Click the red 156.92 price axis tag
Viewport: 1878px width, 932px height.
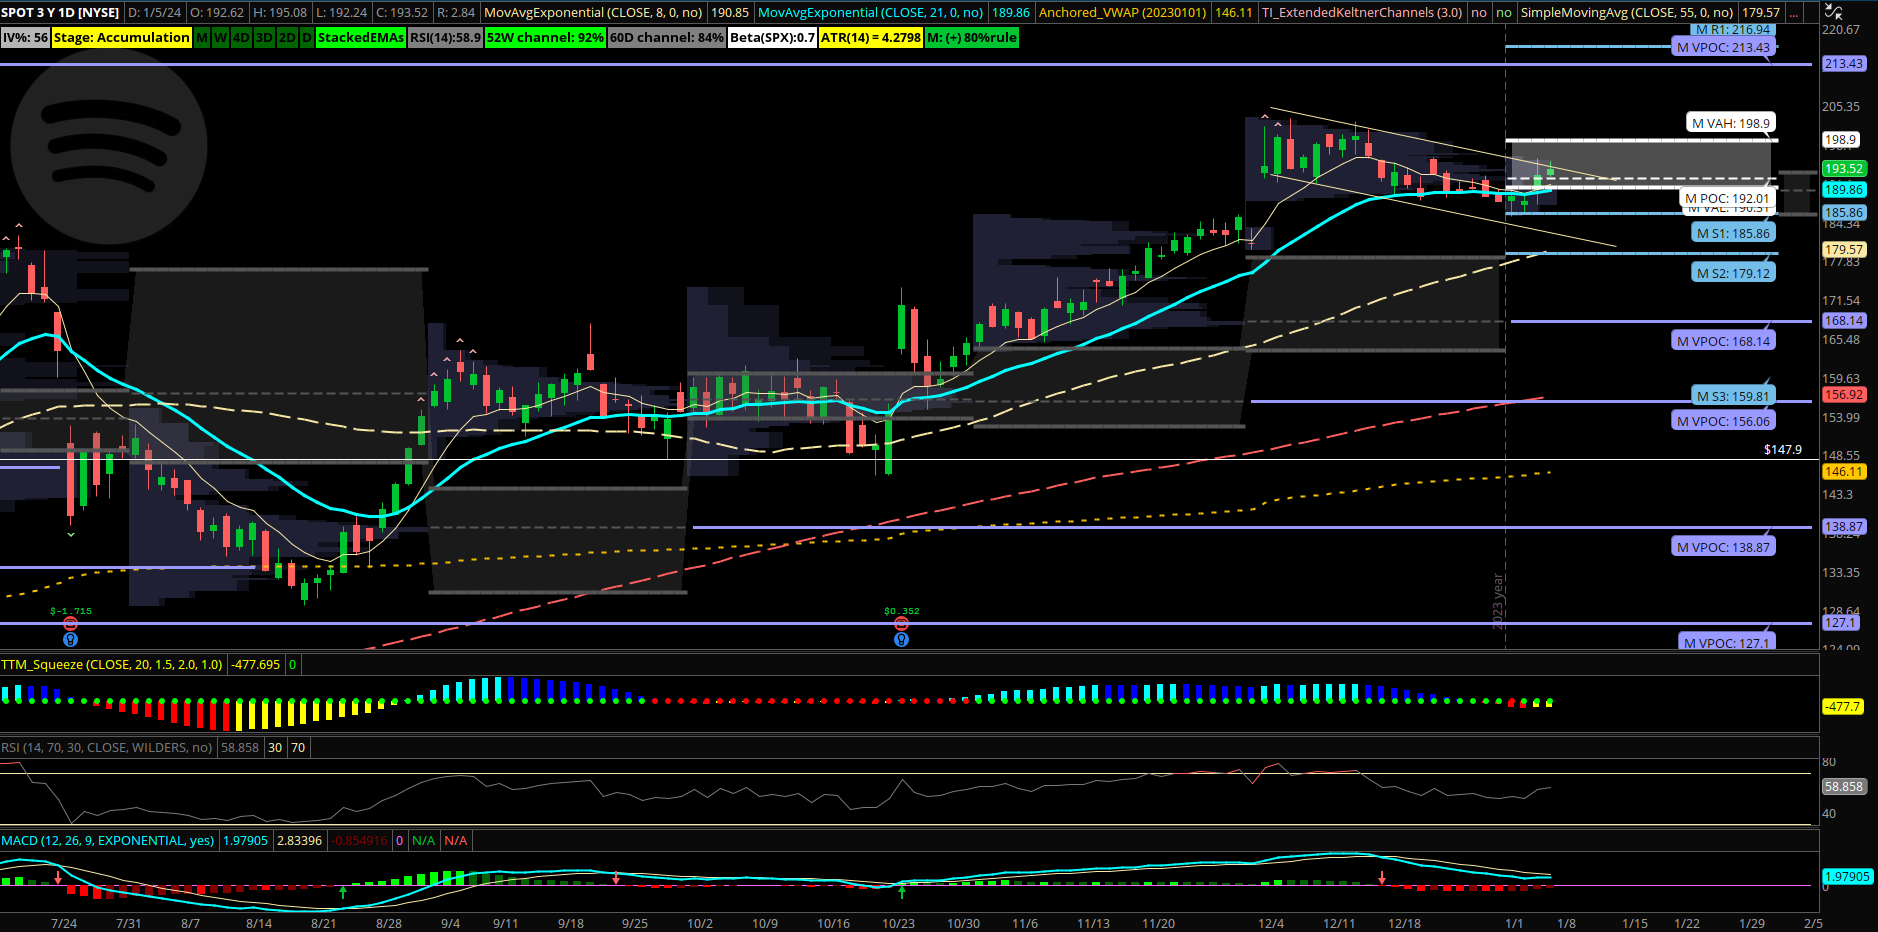click(1844, 395)
